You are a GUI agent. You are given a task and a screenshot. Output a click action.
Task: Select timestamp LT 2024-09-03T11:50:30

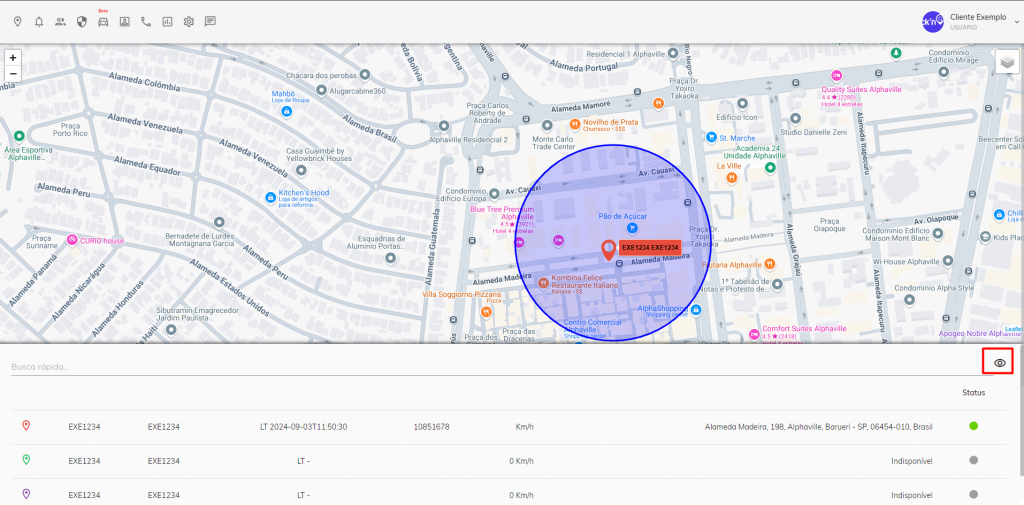pos(304,427)
